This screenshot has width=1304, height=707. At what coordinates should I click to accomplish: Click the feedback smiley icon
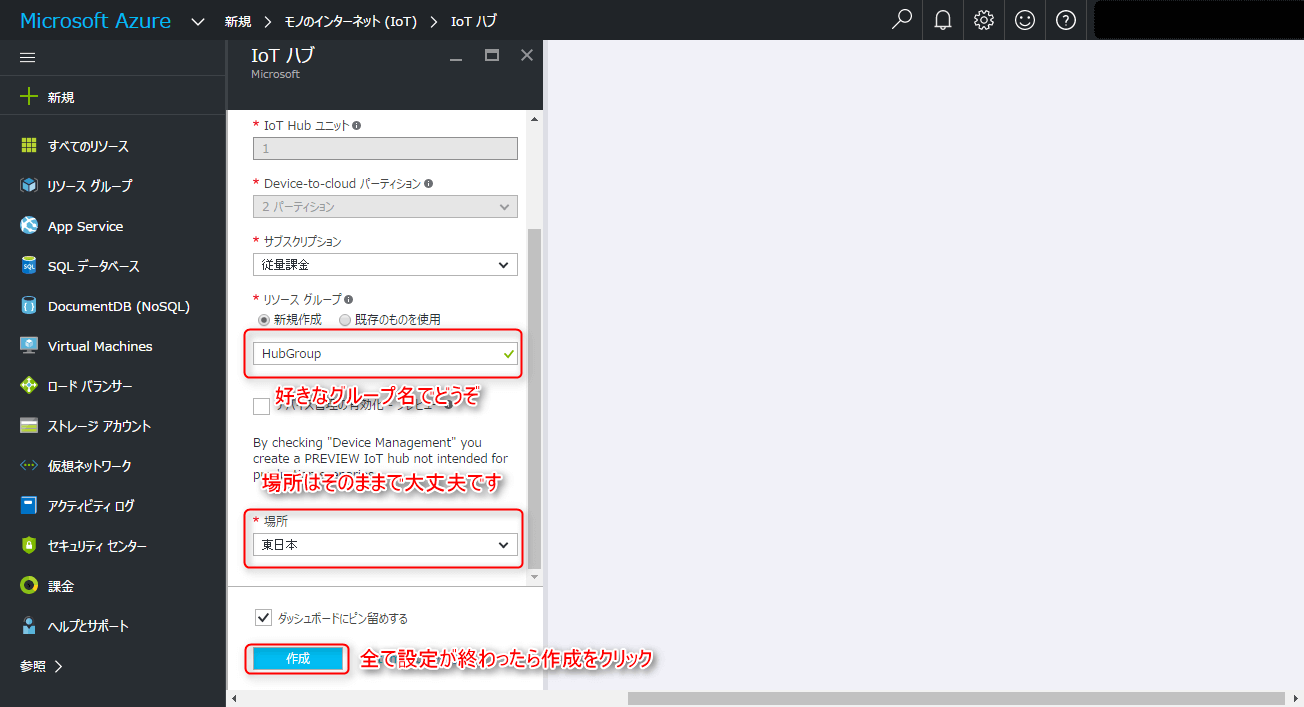pyautogui.click(x=1025, y=20)
